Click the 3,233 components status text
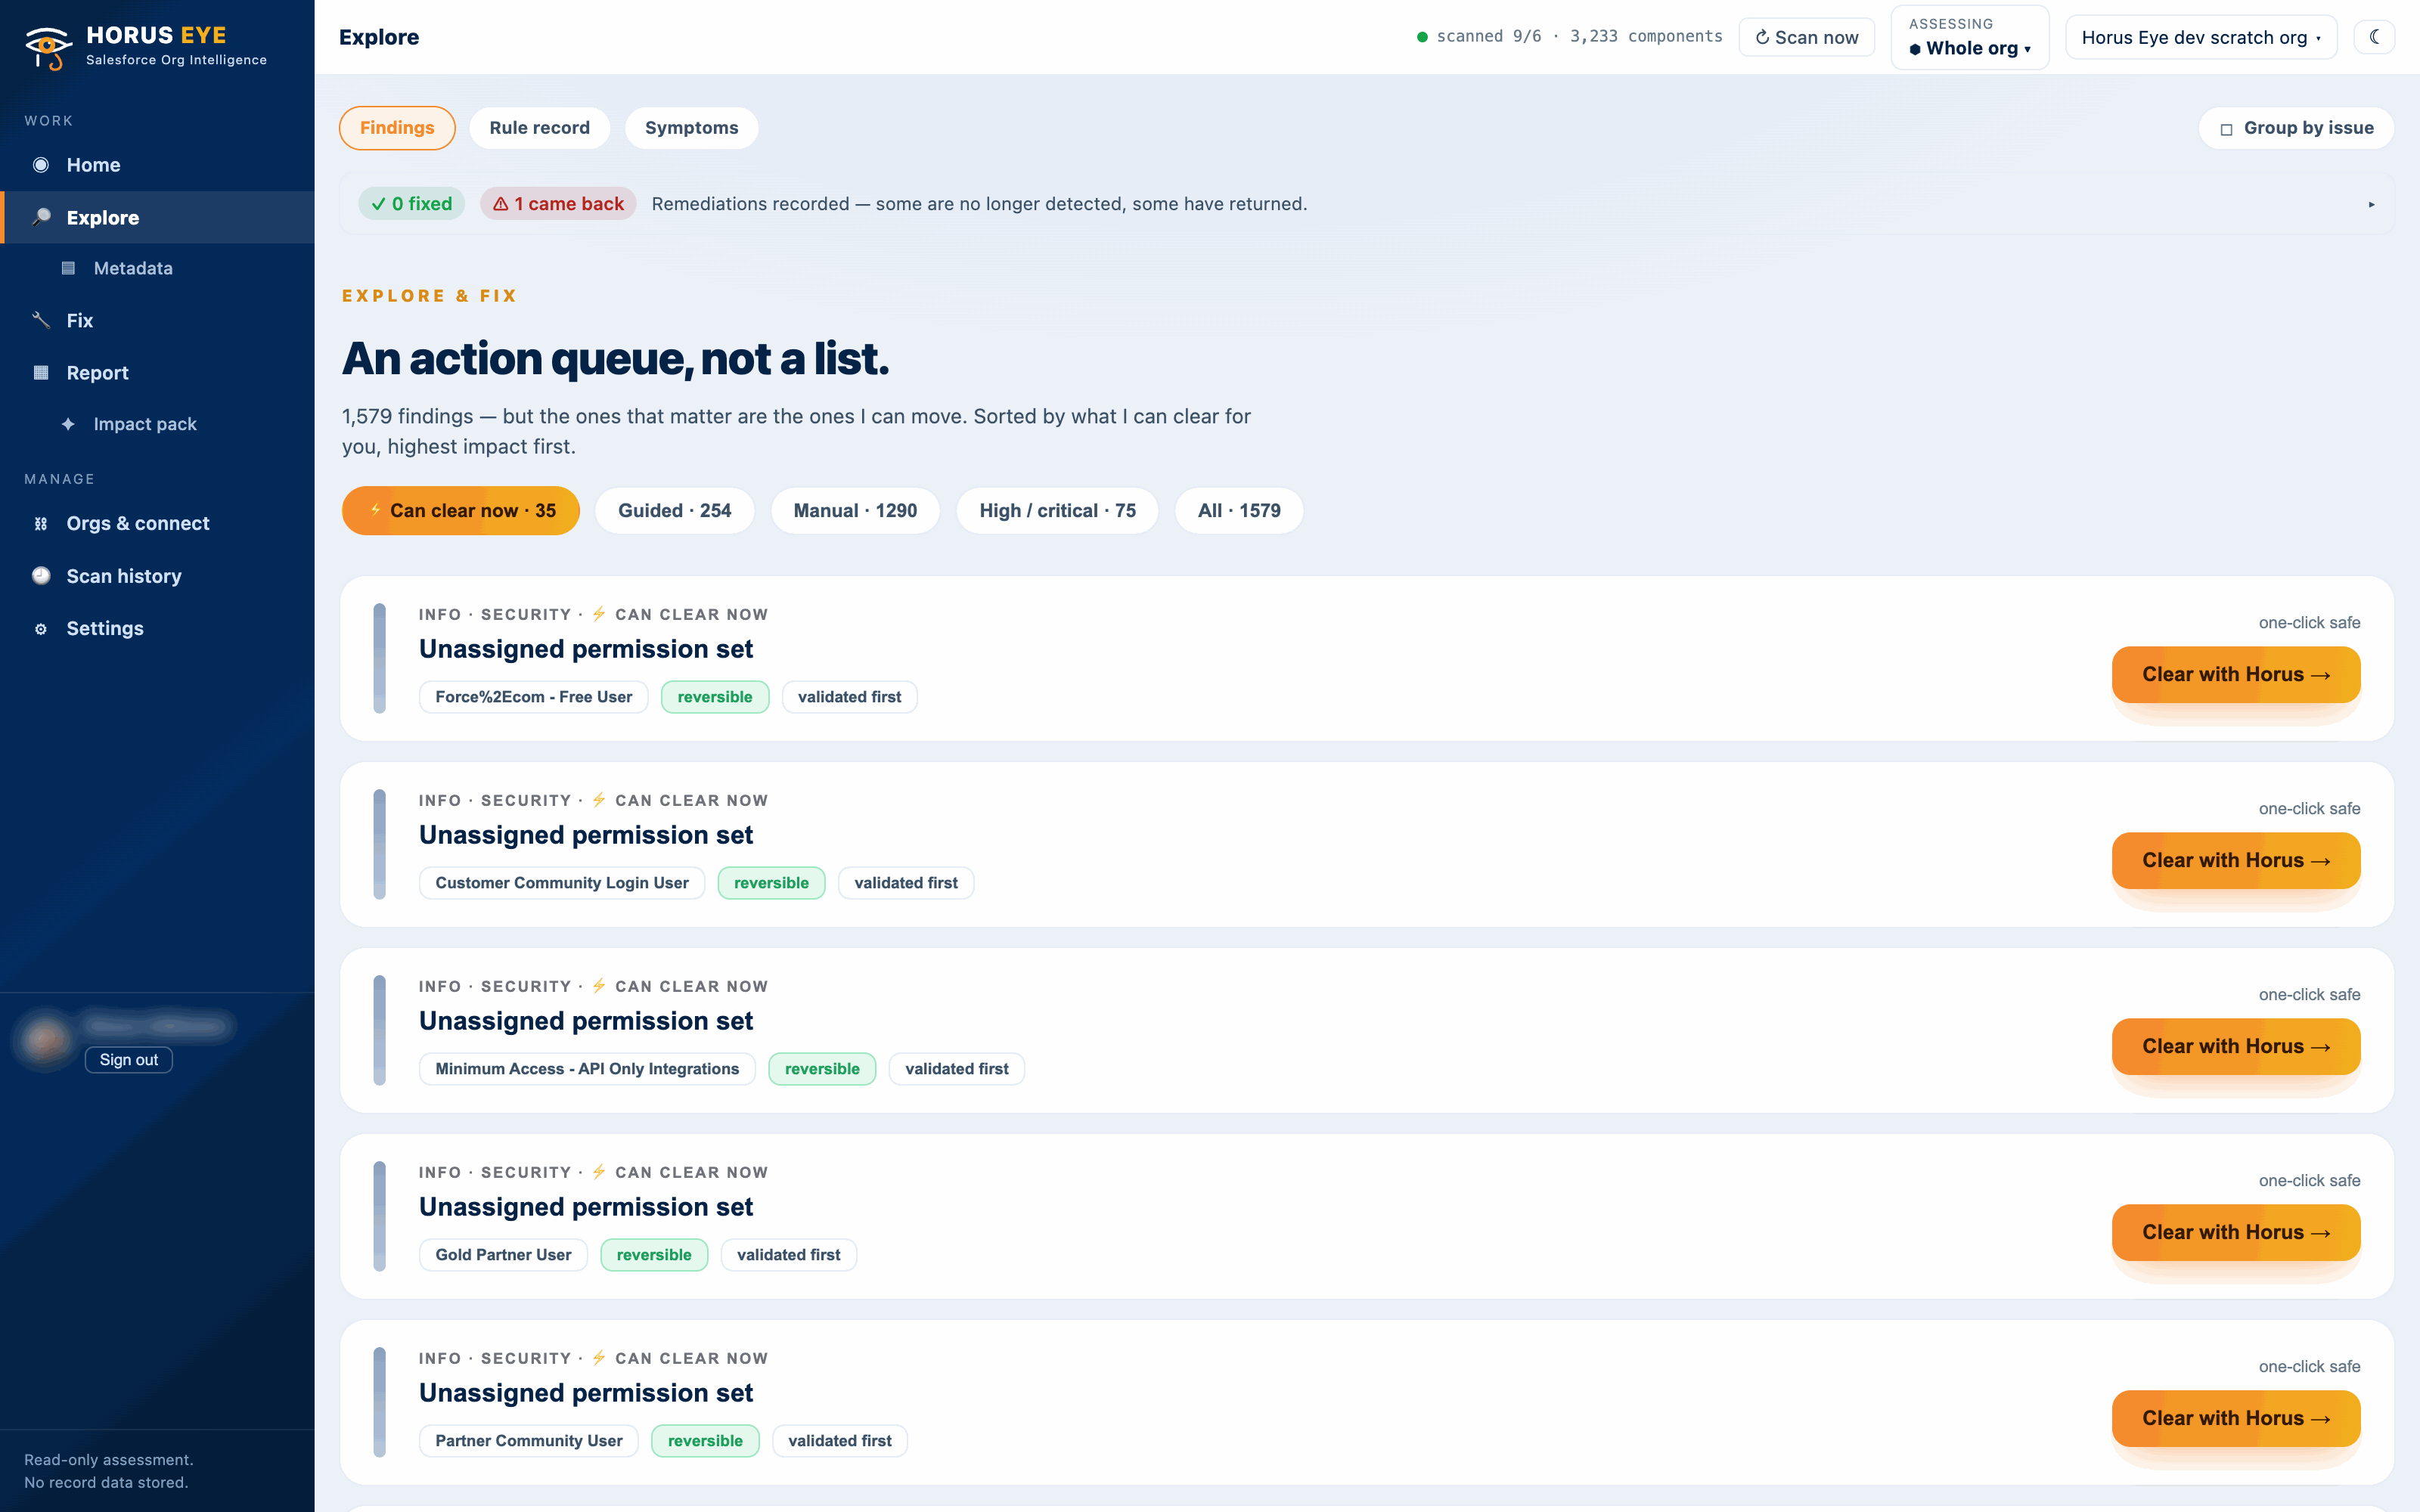Image resolution: width=2420 pixels, height=1512 pixels. [1646, 37]
